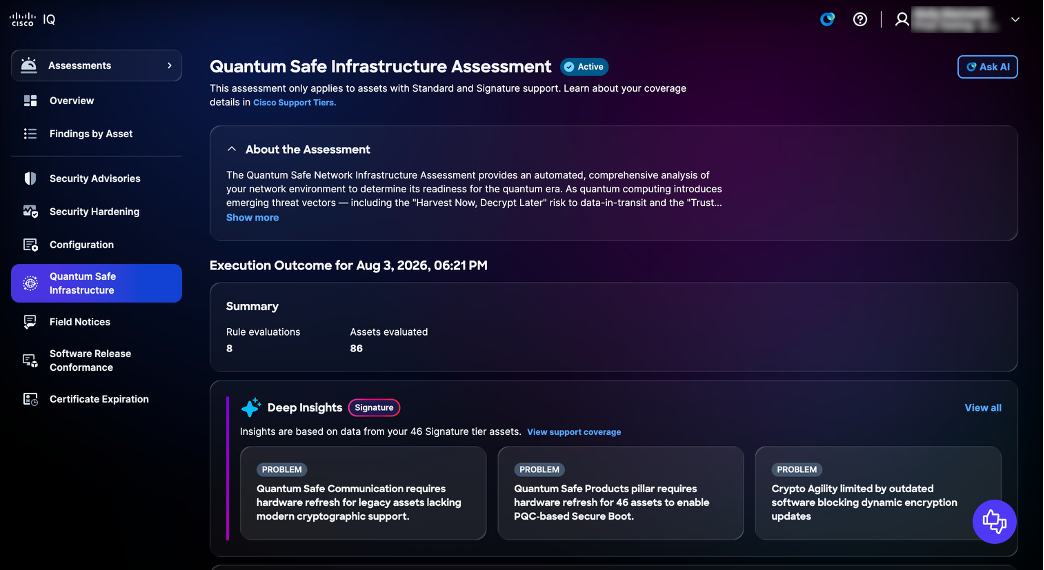The width and height of the screenshot is (1044, 570).
Task: Open the help question mark icon
Action: click(x=860, y=19)
